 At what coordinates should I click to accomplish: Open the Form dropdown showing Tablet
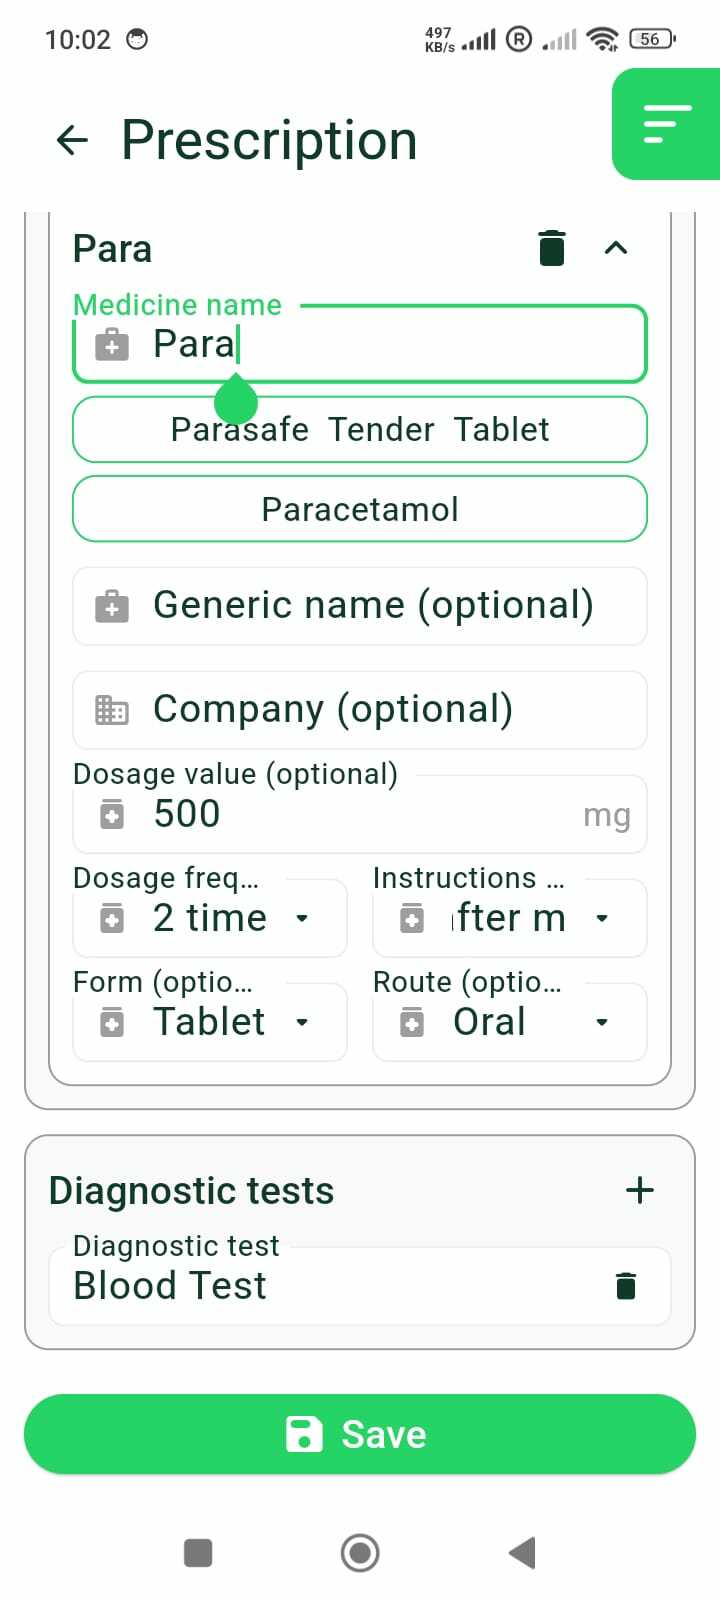point(210,1022)
